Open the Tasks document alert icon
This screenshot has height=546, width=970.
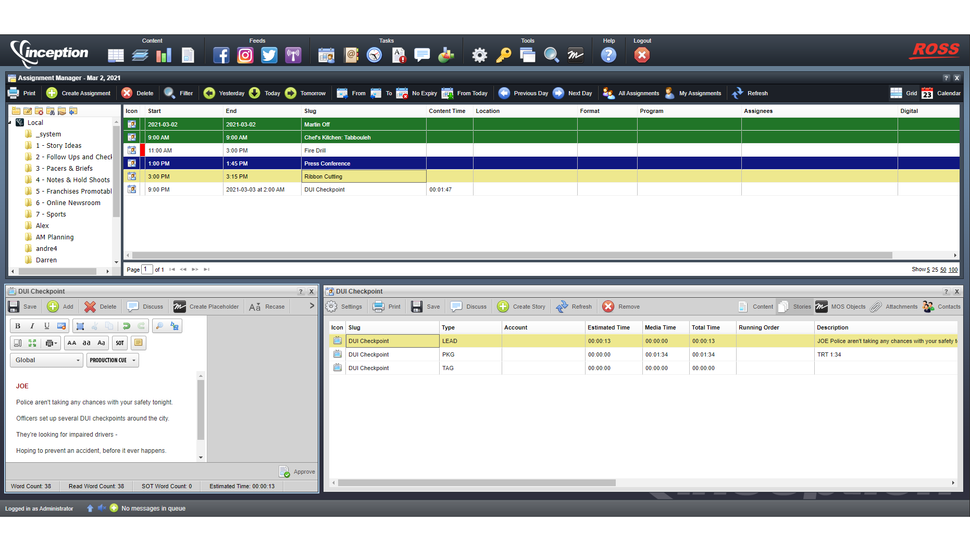[x=399, y=55]
